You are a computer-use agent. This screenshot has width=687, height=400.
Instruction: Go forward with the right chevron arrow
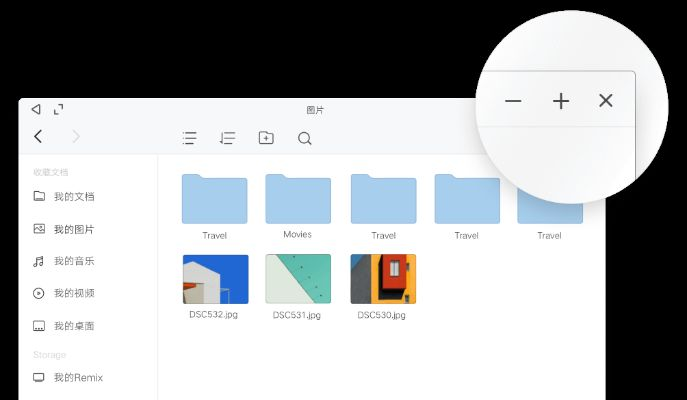[76, 137]
